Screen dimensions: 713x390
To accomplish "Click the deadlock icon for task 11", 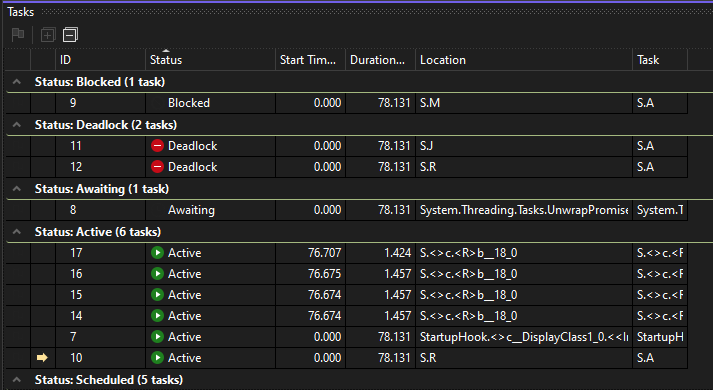I will (157, 146).
